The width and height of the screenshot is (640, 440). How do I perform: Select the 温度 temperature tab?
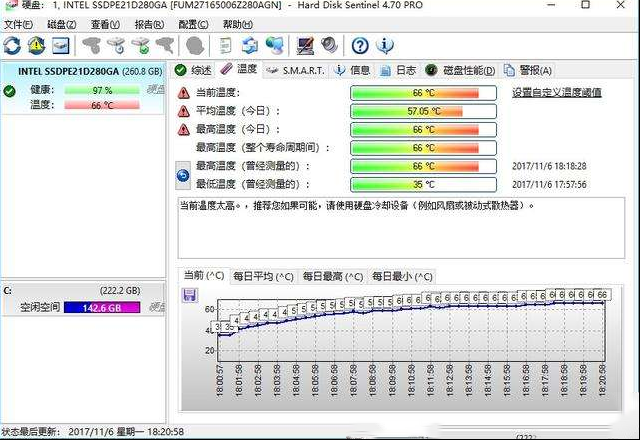(239, 69)
